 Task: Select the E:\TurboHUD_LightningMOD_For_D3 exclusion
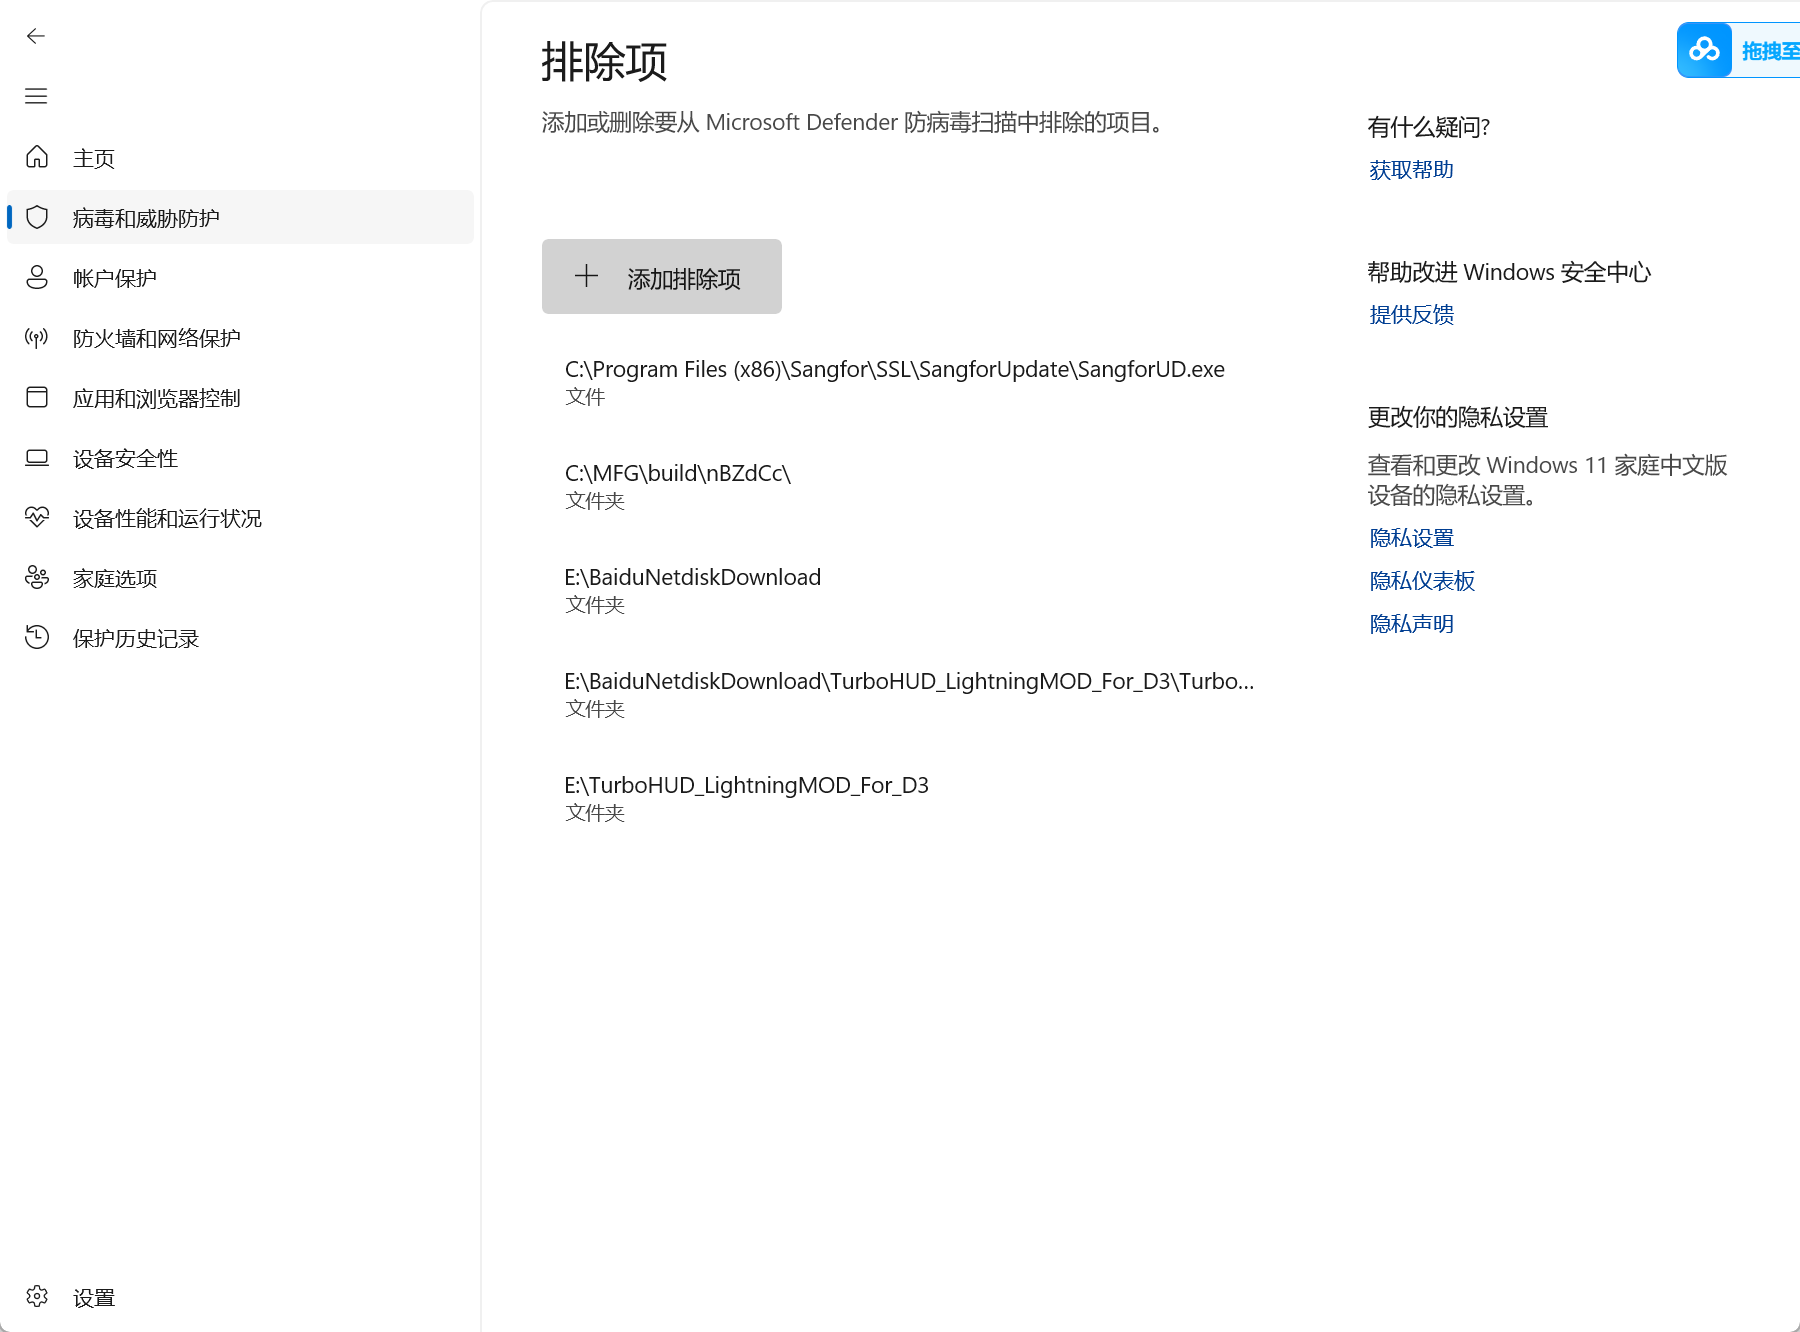point(746,798)
